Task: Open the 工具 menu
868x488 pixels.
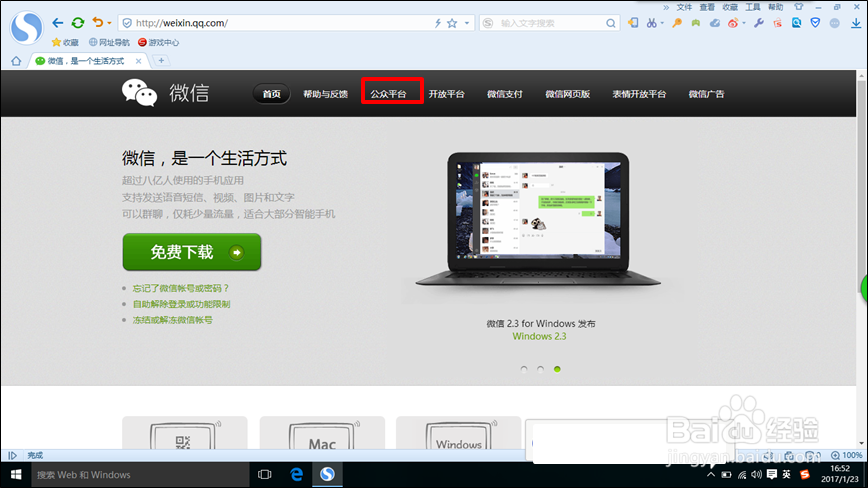Action: pyautogui.click(x=753, y=7)
